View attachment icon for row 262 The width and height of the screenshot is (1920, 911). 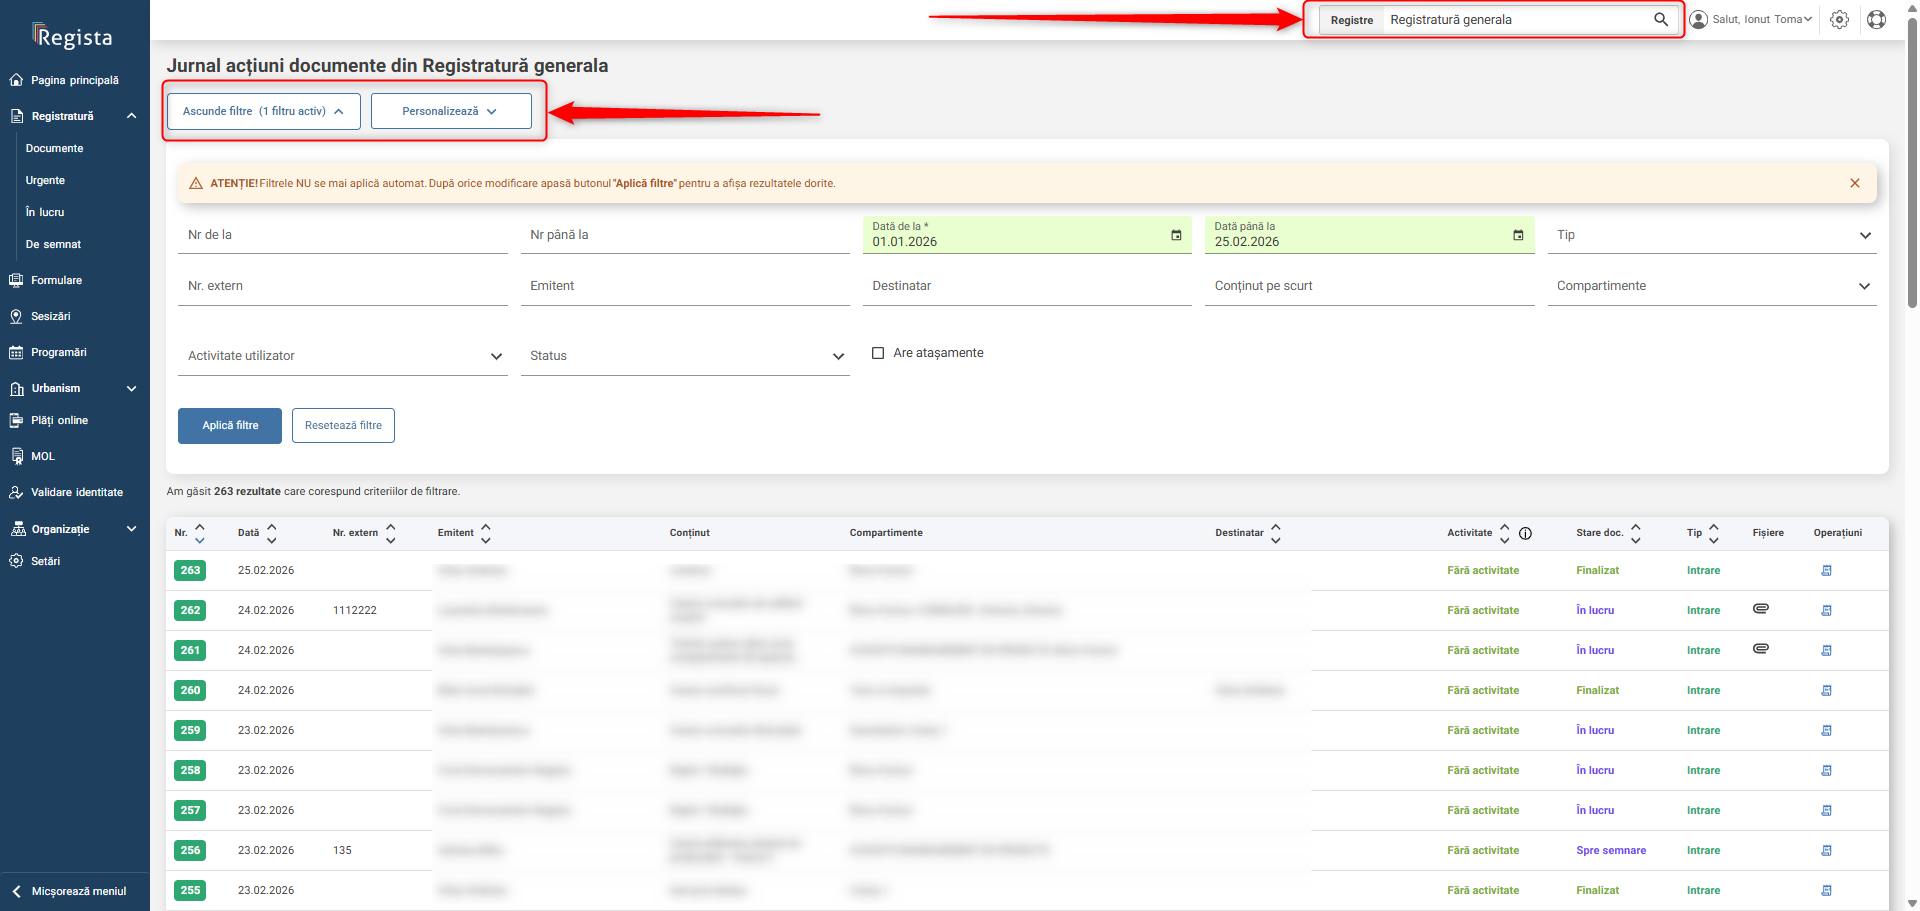pyautogui.click(x=1761, y=608)
